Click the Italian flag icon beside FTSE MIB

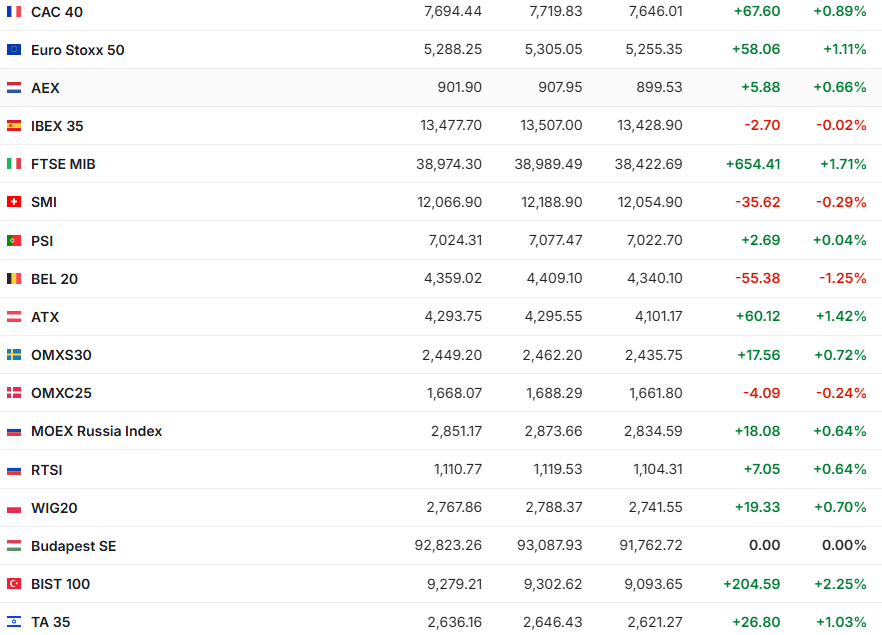[14, 164]
